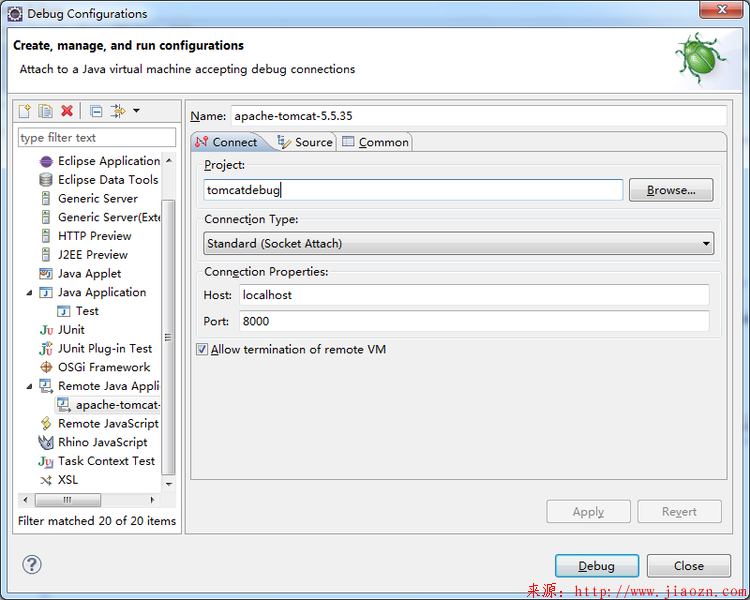This screenshot has width=750, height=600.
Task: Click the Rhino JavaScript icon
Action: [46, 443]
